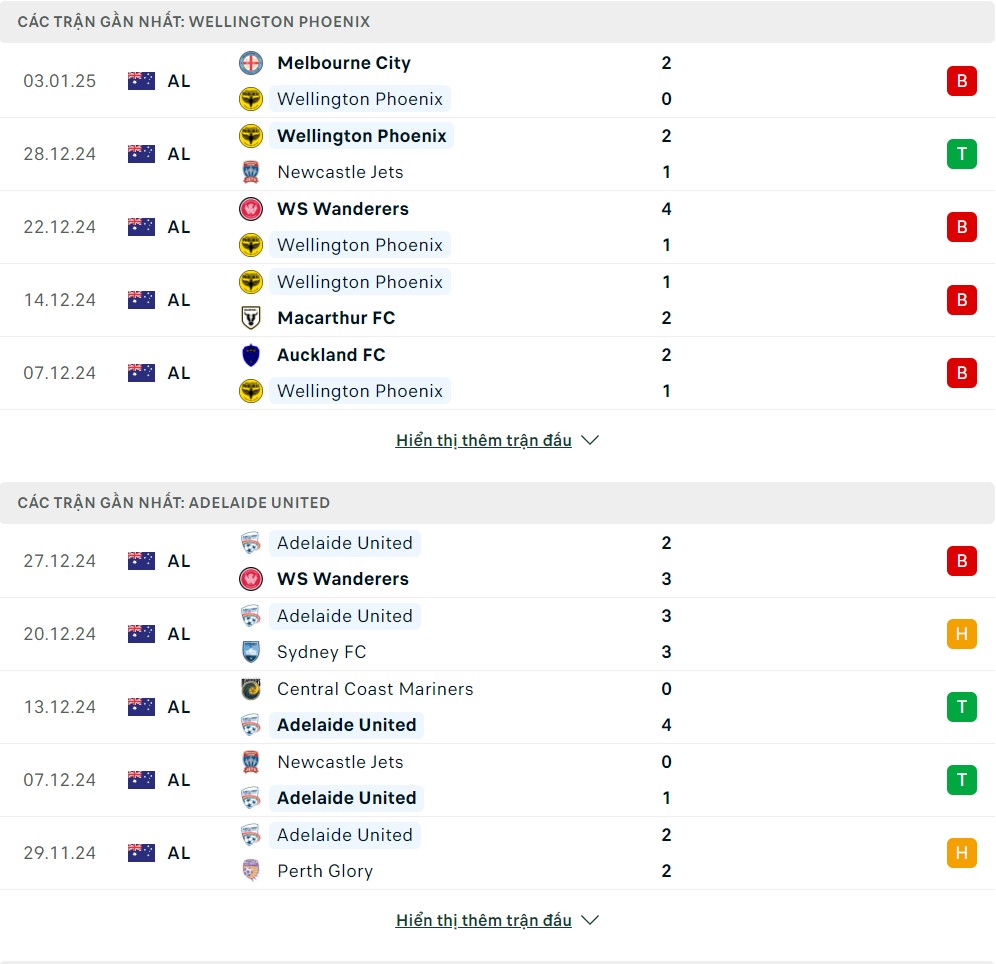This screenshot has width=996, height=964.
Task: Click the Melbourne City club crest
Action: [251, 63]
